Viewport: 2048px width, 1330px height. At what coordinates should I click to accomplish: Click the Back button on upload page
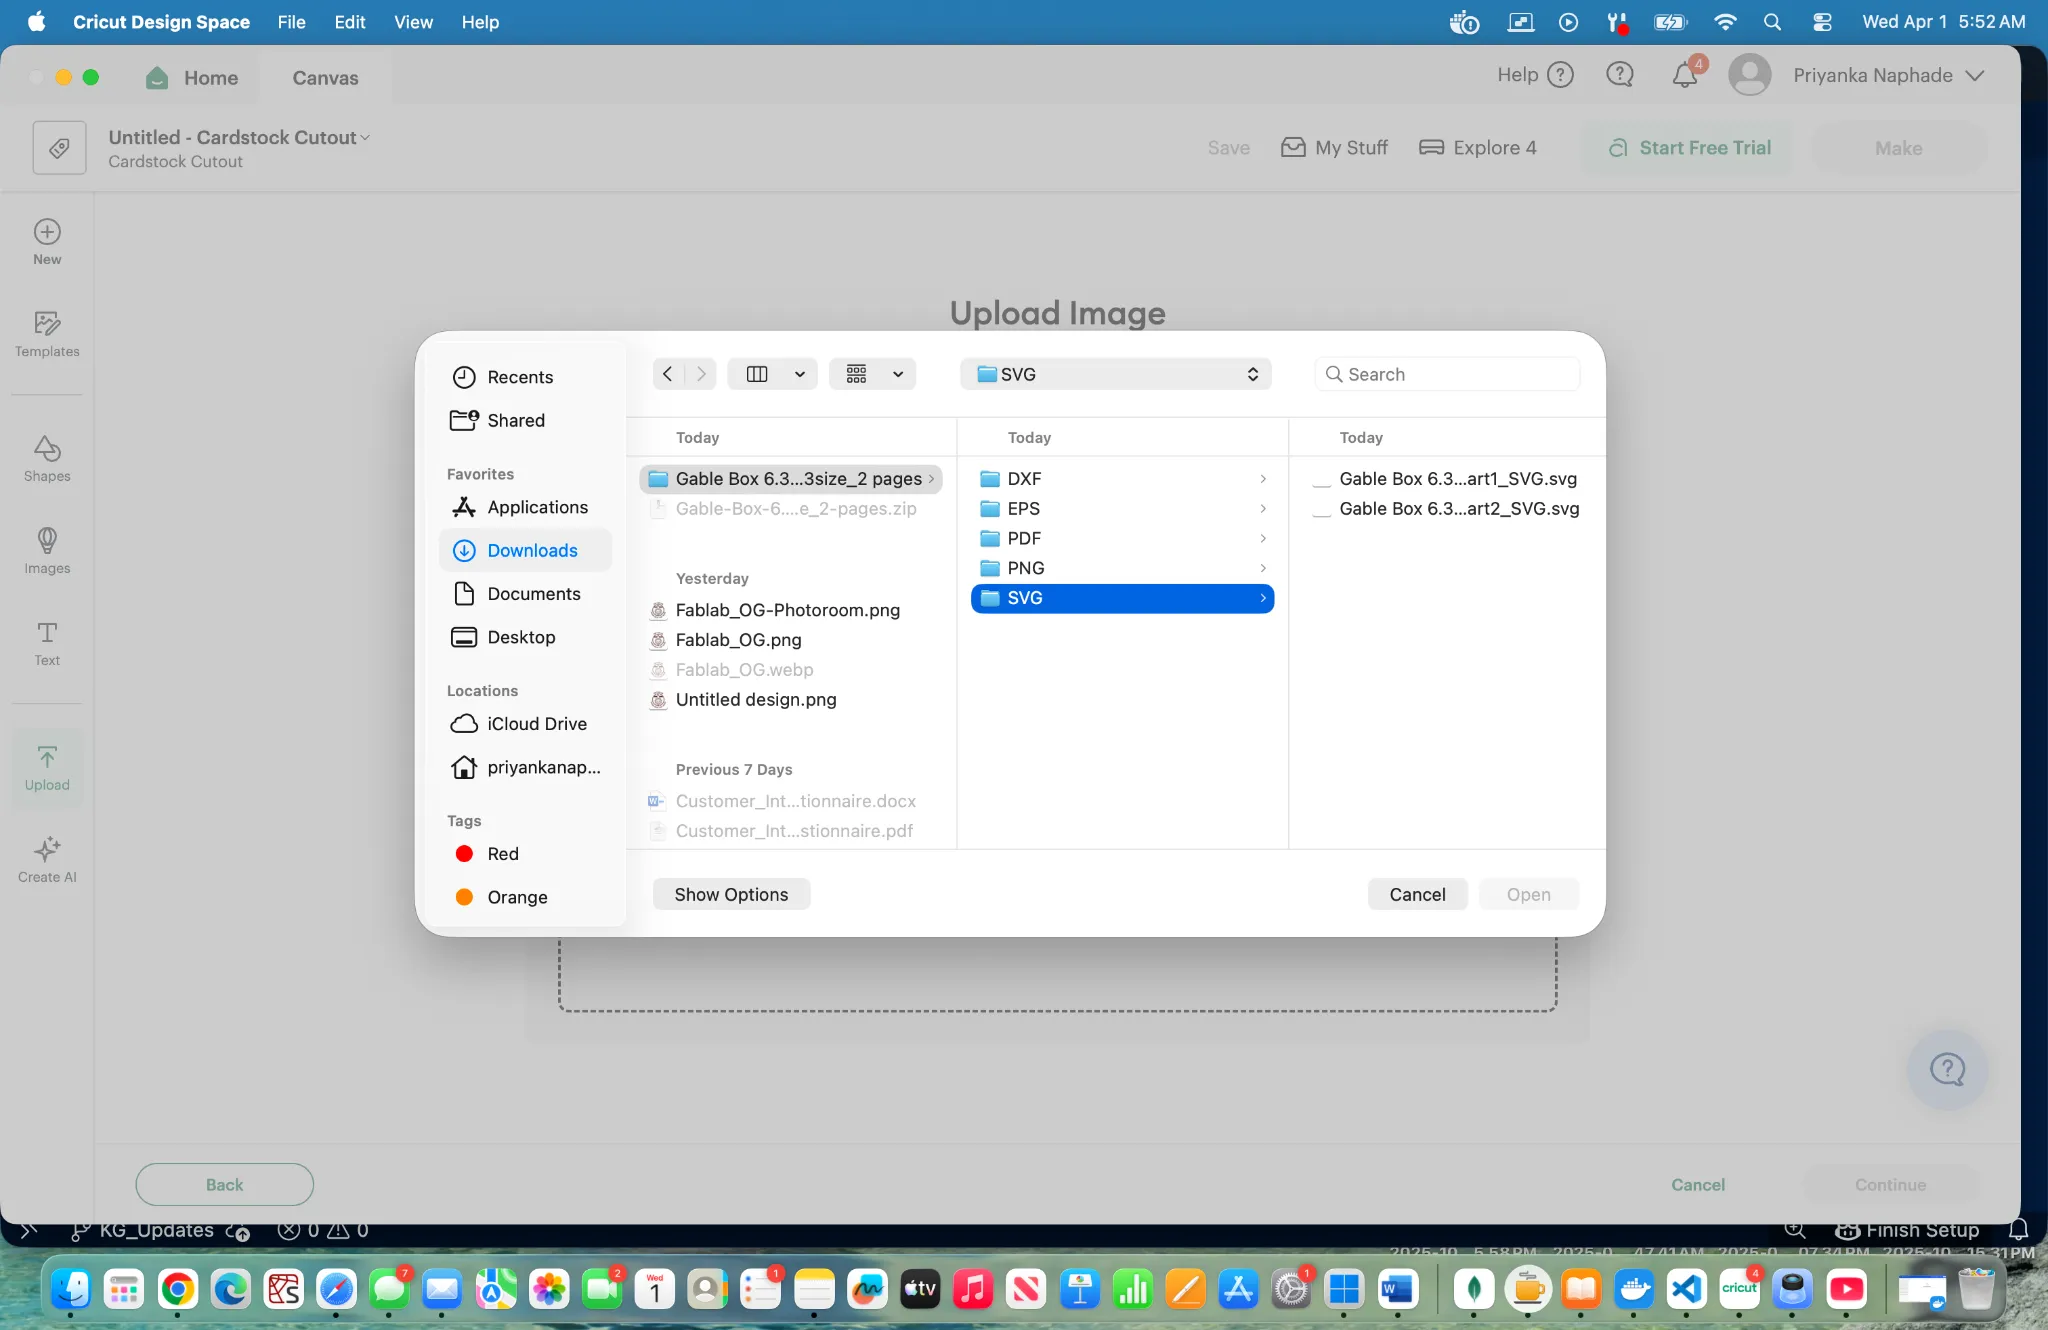point(225,1184)
